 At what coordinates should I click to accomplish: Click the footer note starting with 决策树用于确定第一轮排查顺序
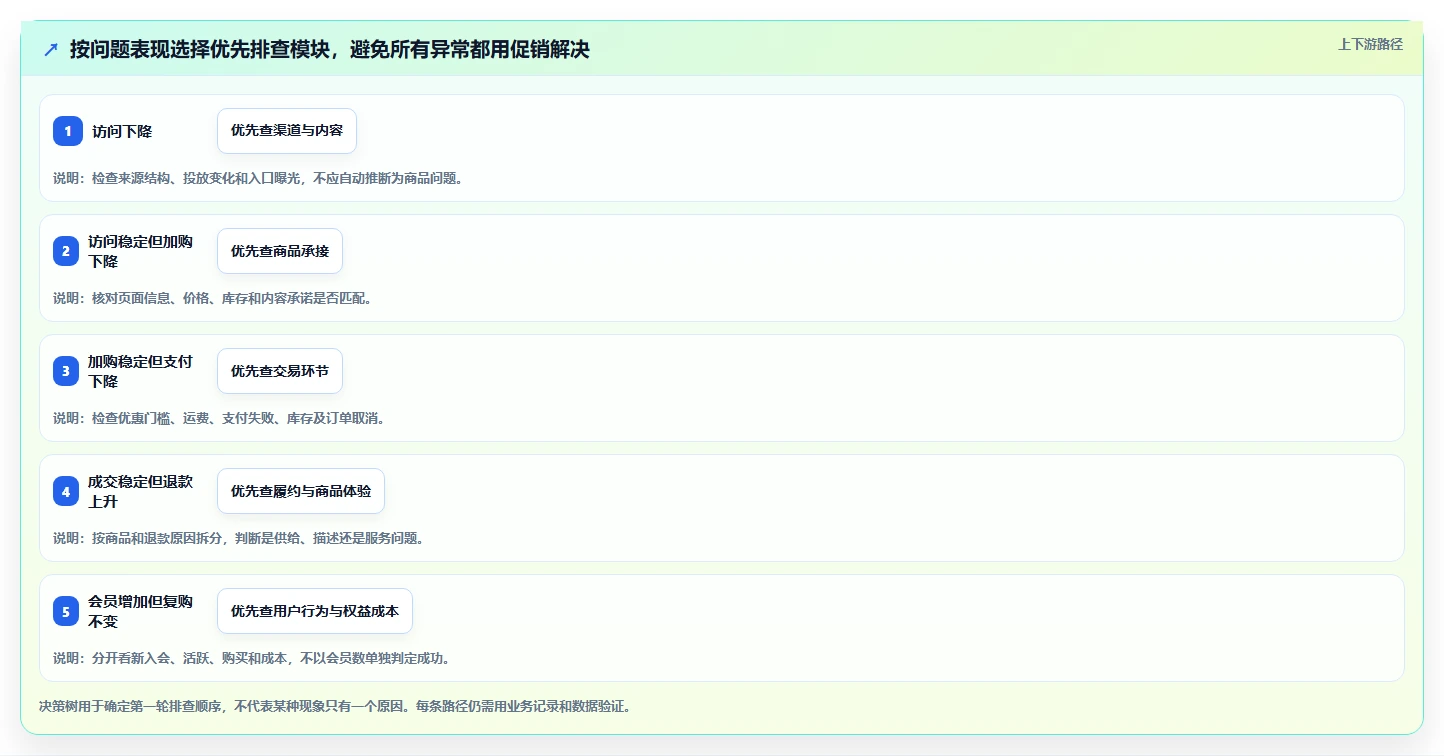(x=334, y=706)
